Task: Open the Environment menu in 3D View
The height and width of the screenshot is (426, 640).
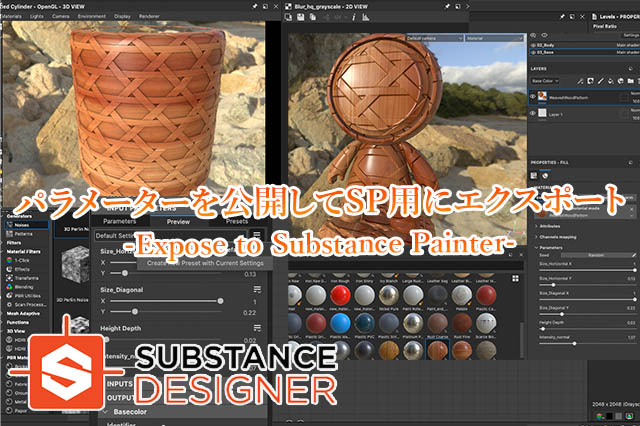Action: (92, 16)
